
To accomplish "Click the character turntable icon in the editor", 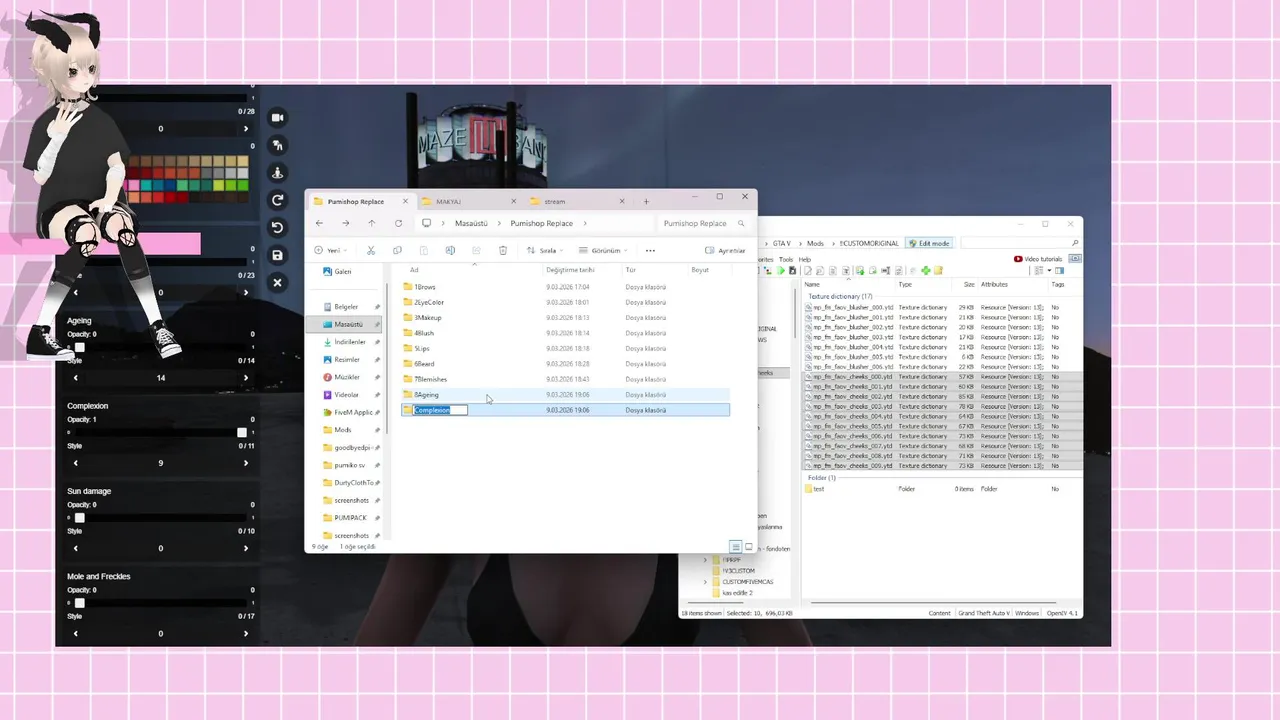I will click(278, 173).
